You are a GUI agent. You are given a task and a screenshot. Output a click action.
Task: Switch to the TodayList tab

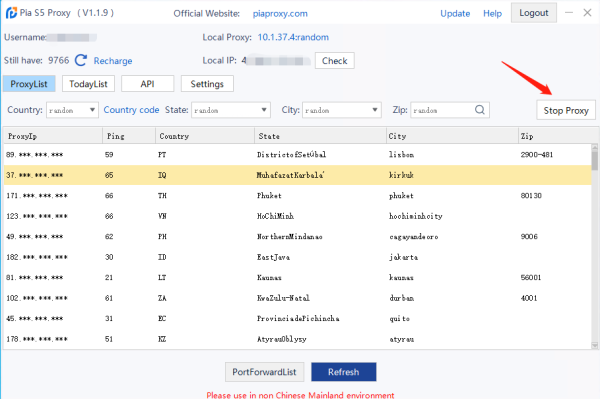(x=88, y=84)
